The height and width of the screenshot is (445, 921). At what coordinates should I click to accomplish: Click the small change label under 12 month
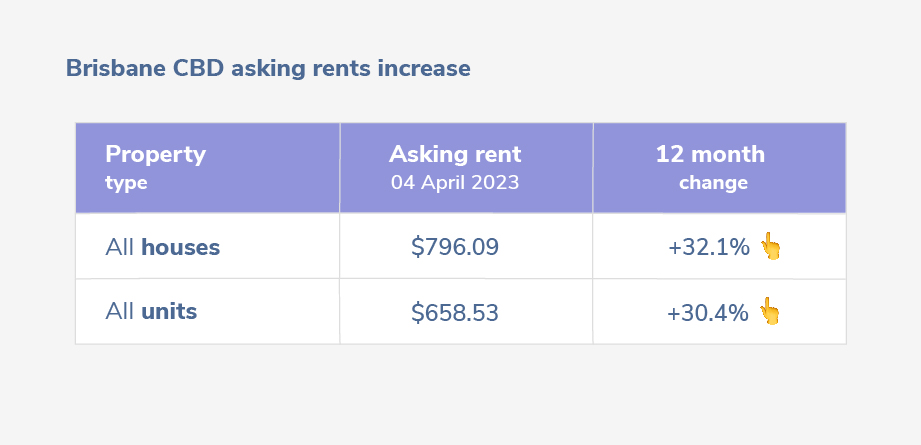pos(714,183)
